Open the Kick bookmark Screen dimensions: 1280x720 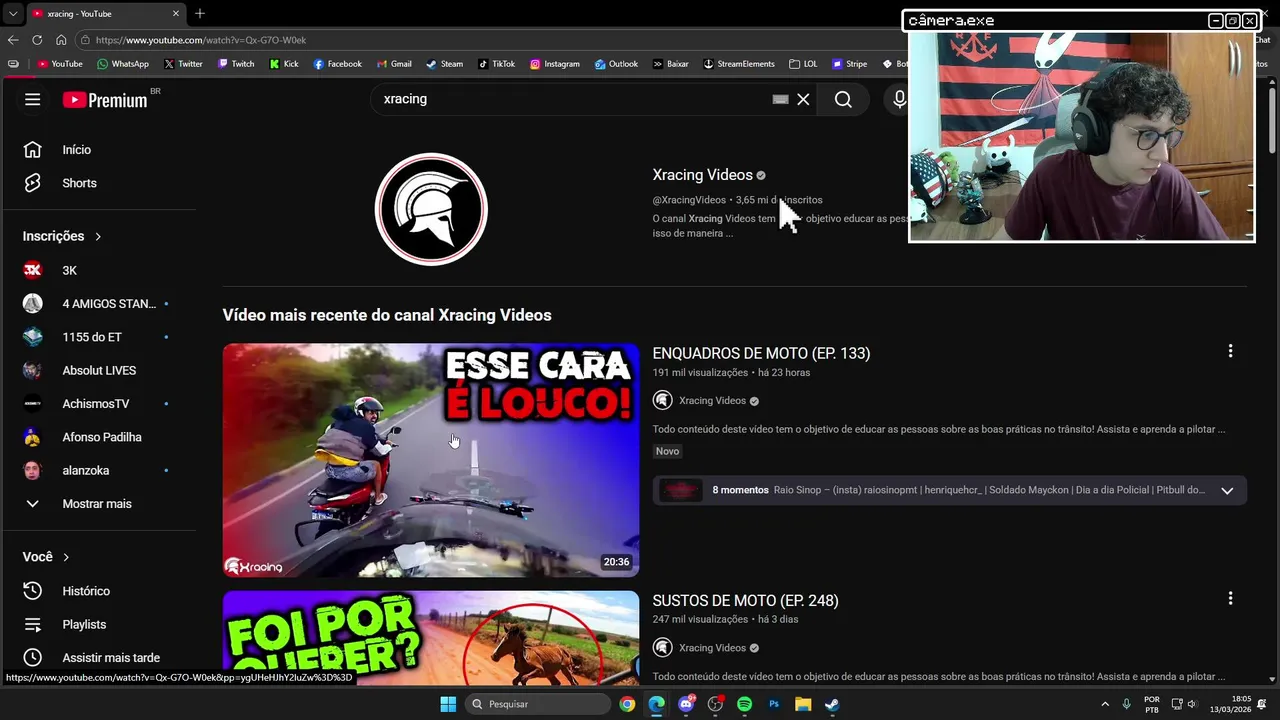(x=284, y=63)
